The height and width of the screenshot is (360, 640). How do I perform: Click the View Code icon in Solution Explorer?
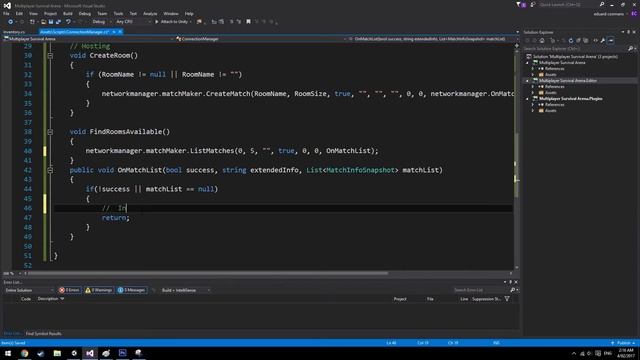tap(596, 40)
